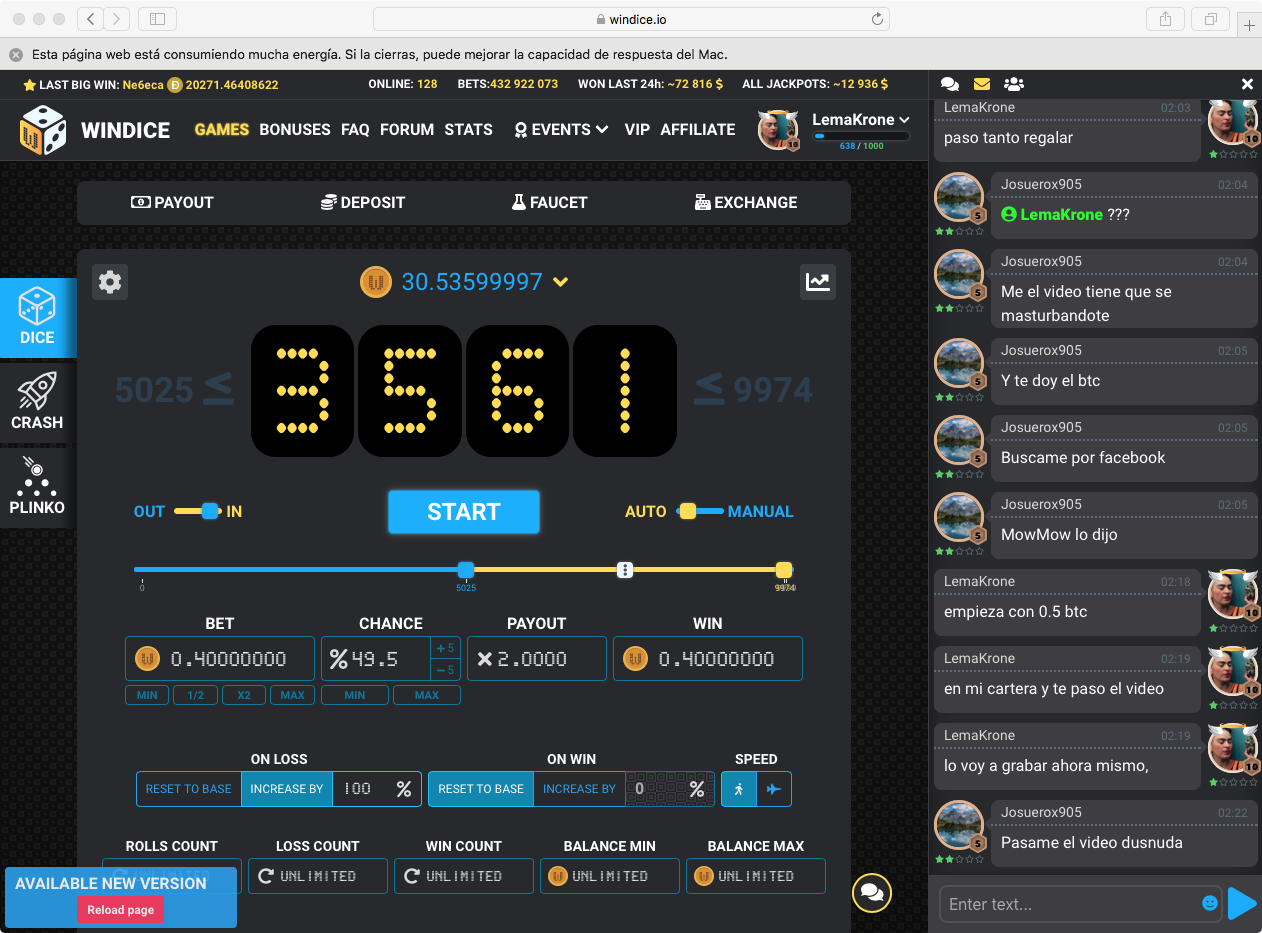This screenshot has width=1262, height=933.
Task: Open the chat bubbles tab icon
Action: point(950,85)
